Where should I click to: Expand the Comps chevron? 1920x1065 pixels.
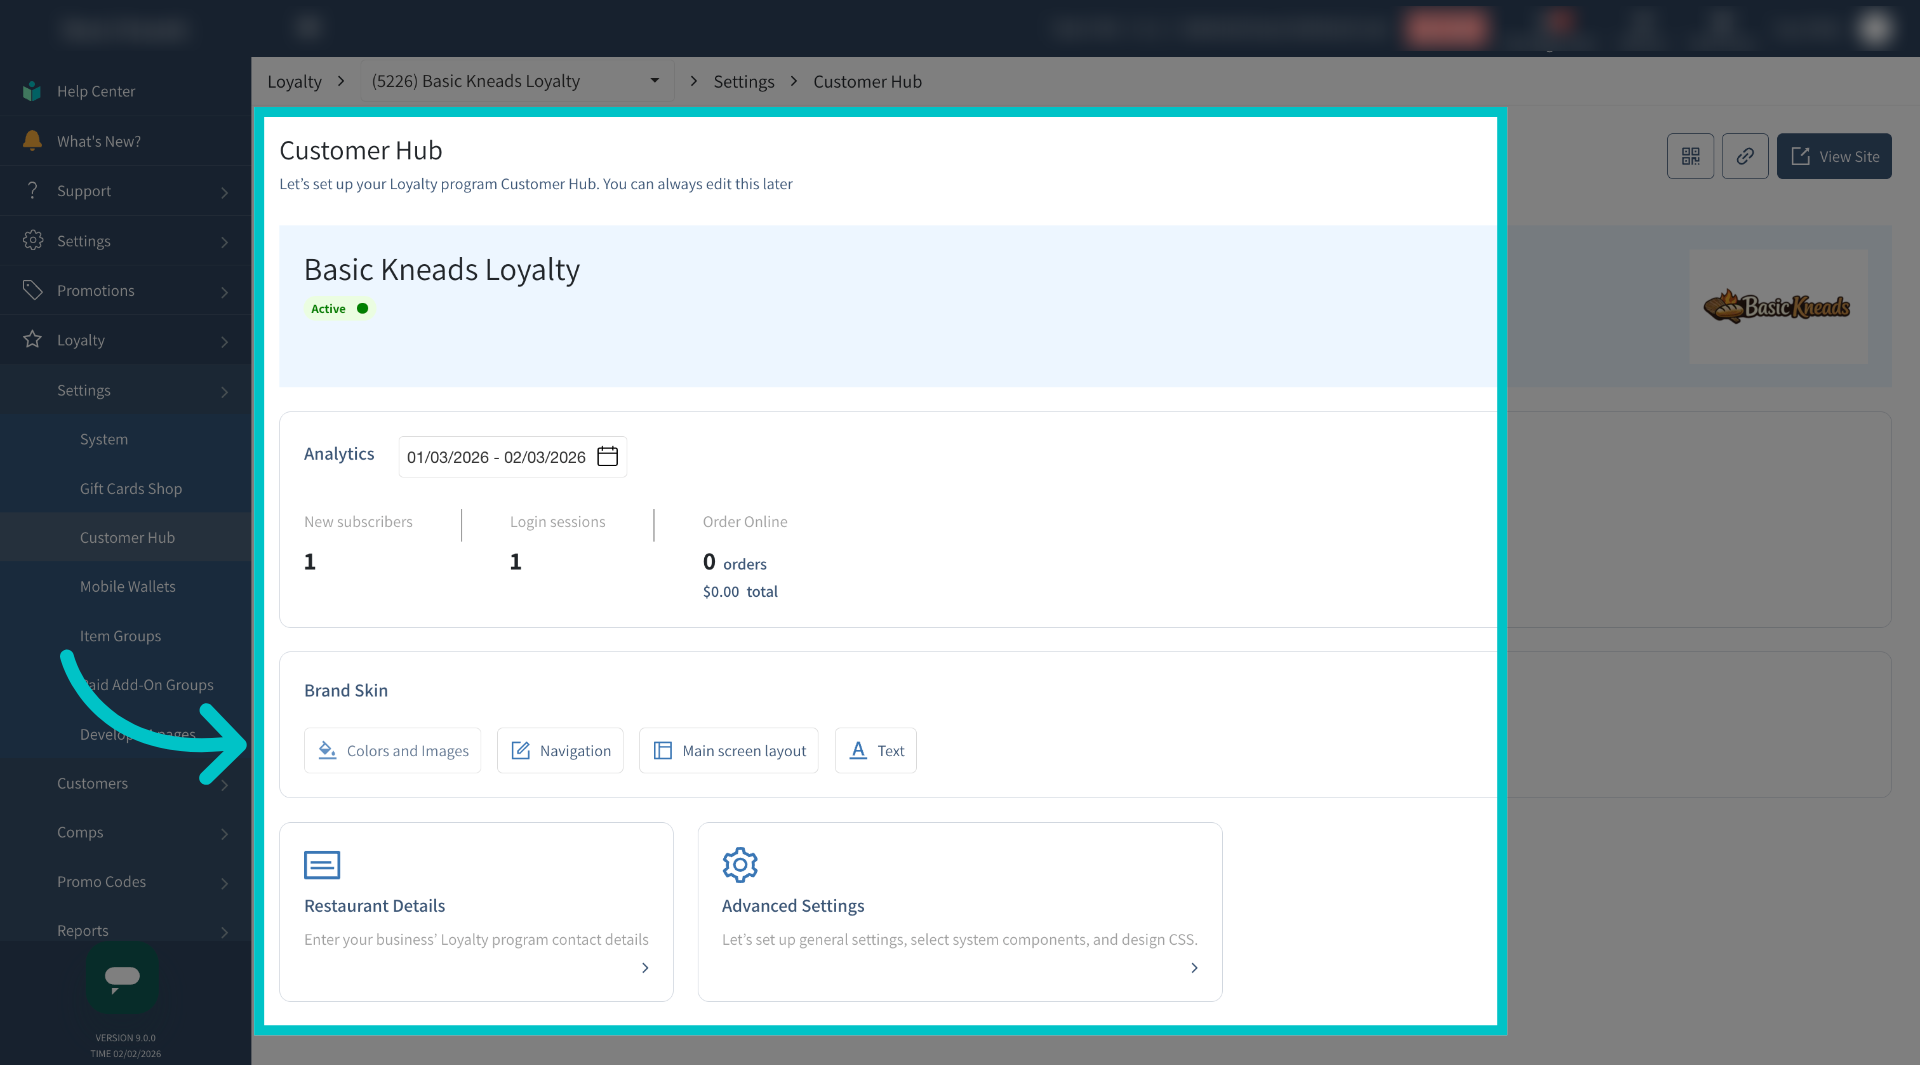[224, 833]
